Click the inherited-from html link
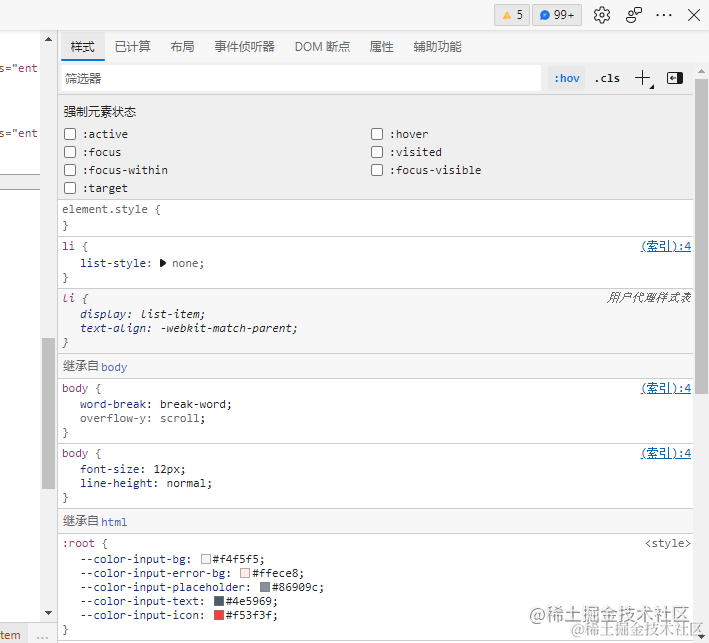709x643 pixels. click(114, 522)
